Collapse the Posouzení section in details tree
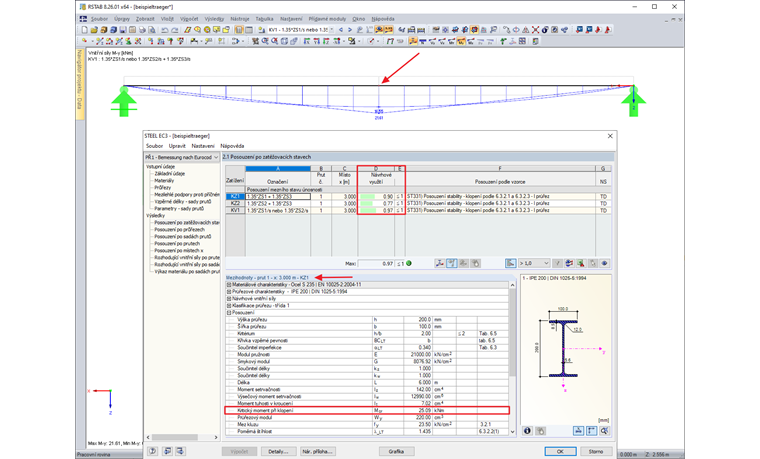 point(229,312)
